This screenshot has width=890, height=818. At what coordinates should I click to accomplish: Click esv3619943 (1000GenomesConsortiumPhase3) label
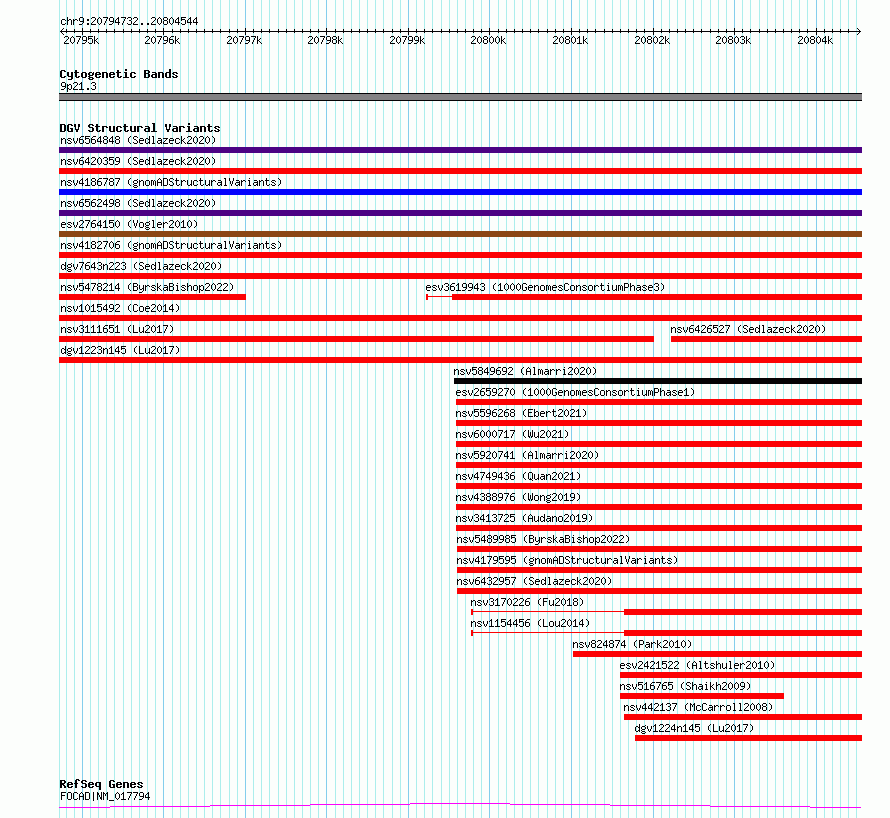545,287
